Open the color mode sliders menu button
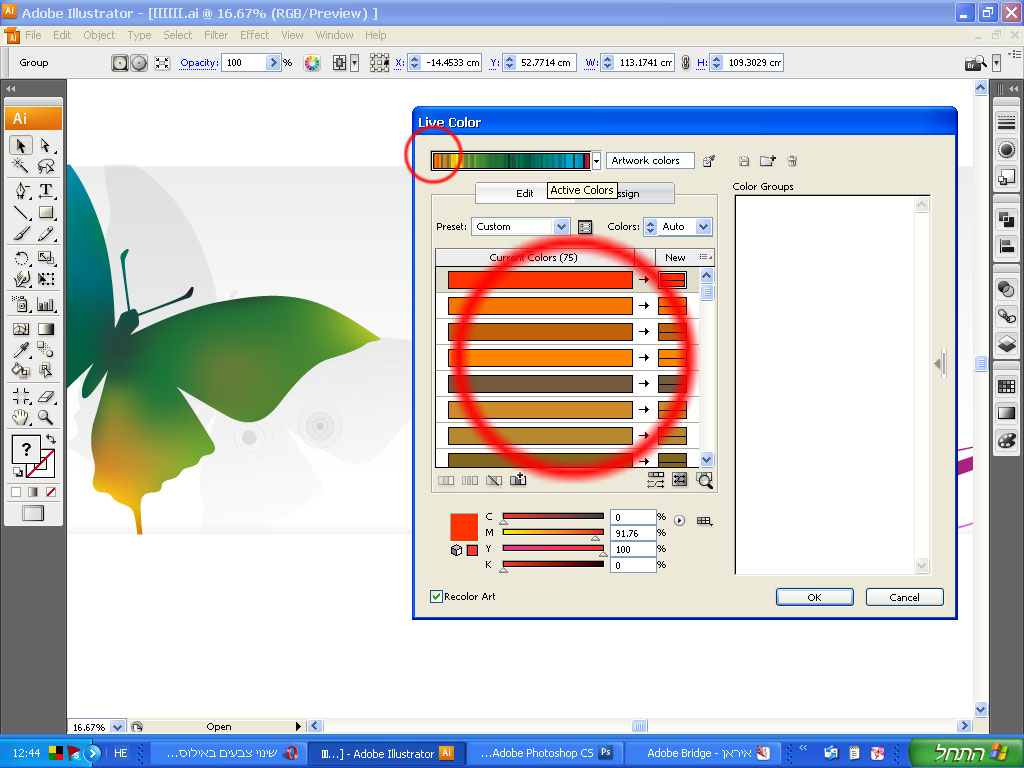The image size is (1024, 768). [x=680, y=520]
